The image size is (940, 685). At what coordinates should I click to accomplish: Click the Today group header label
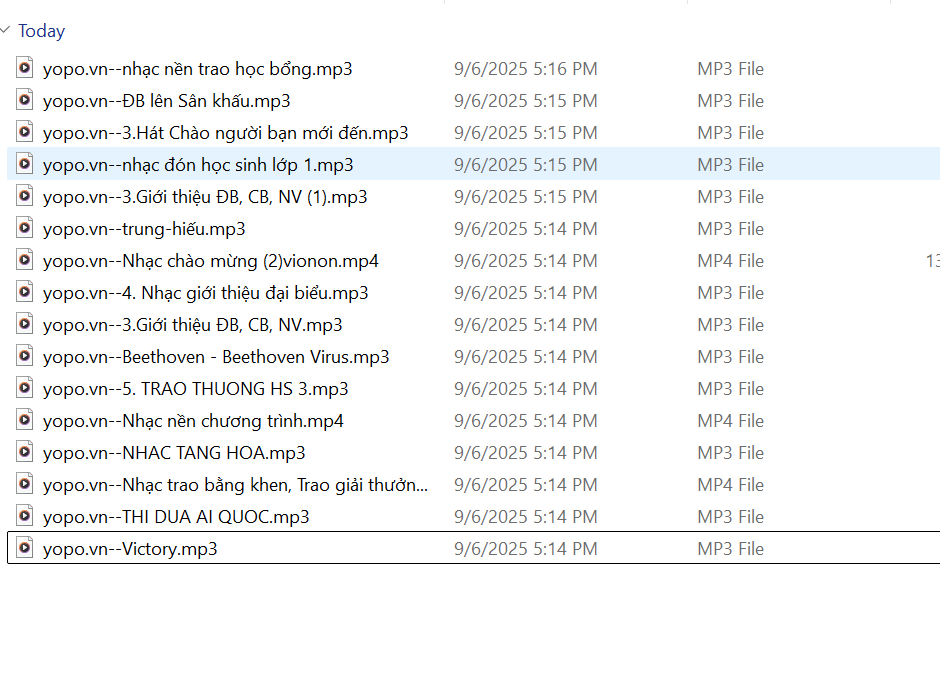pyautogui.click(x=41, y=31)
